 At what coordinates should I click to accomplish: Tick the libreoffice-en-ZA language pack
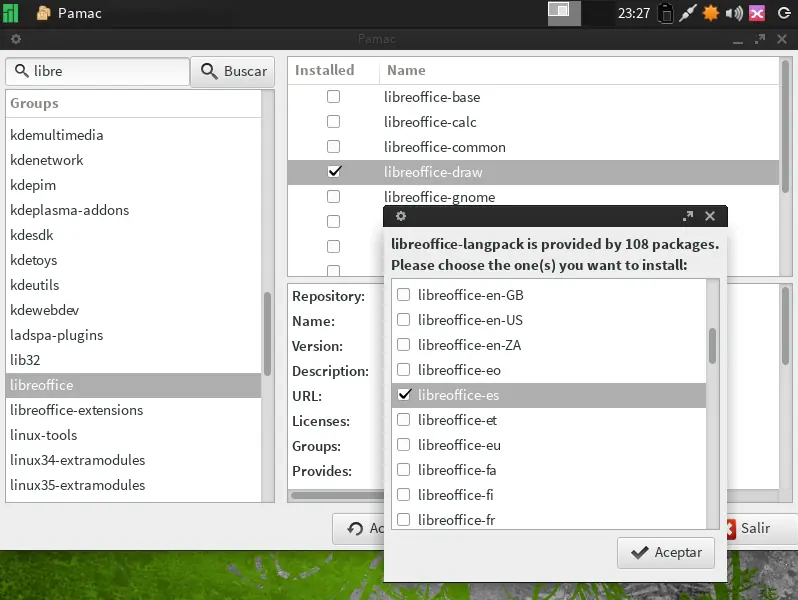tap(404, 345)
